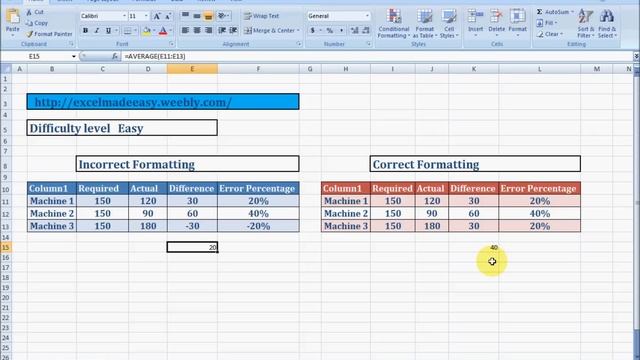The height and width of the screenshot is (360, 640).
Task: Set Middle Align vertical alignment
Action: coord(197,16)
